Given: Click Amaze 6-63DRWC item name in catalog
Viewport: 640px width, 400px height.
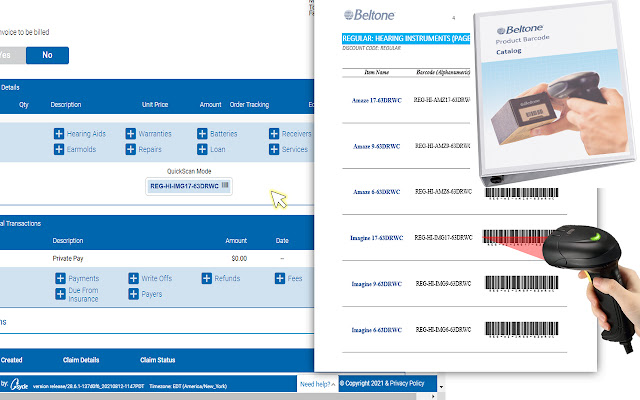Looking at the screenshot, I should (377, 192).
